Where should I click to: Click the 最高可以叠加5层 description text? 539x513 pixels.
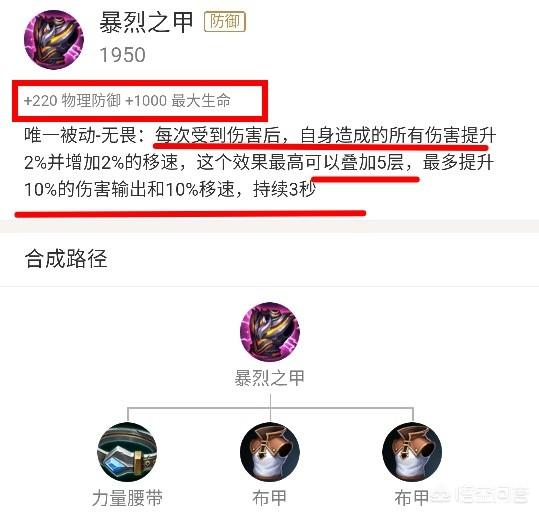pyautogui.click(x=336, y=162)
